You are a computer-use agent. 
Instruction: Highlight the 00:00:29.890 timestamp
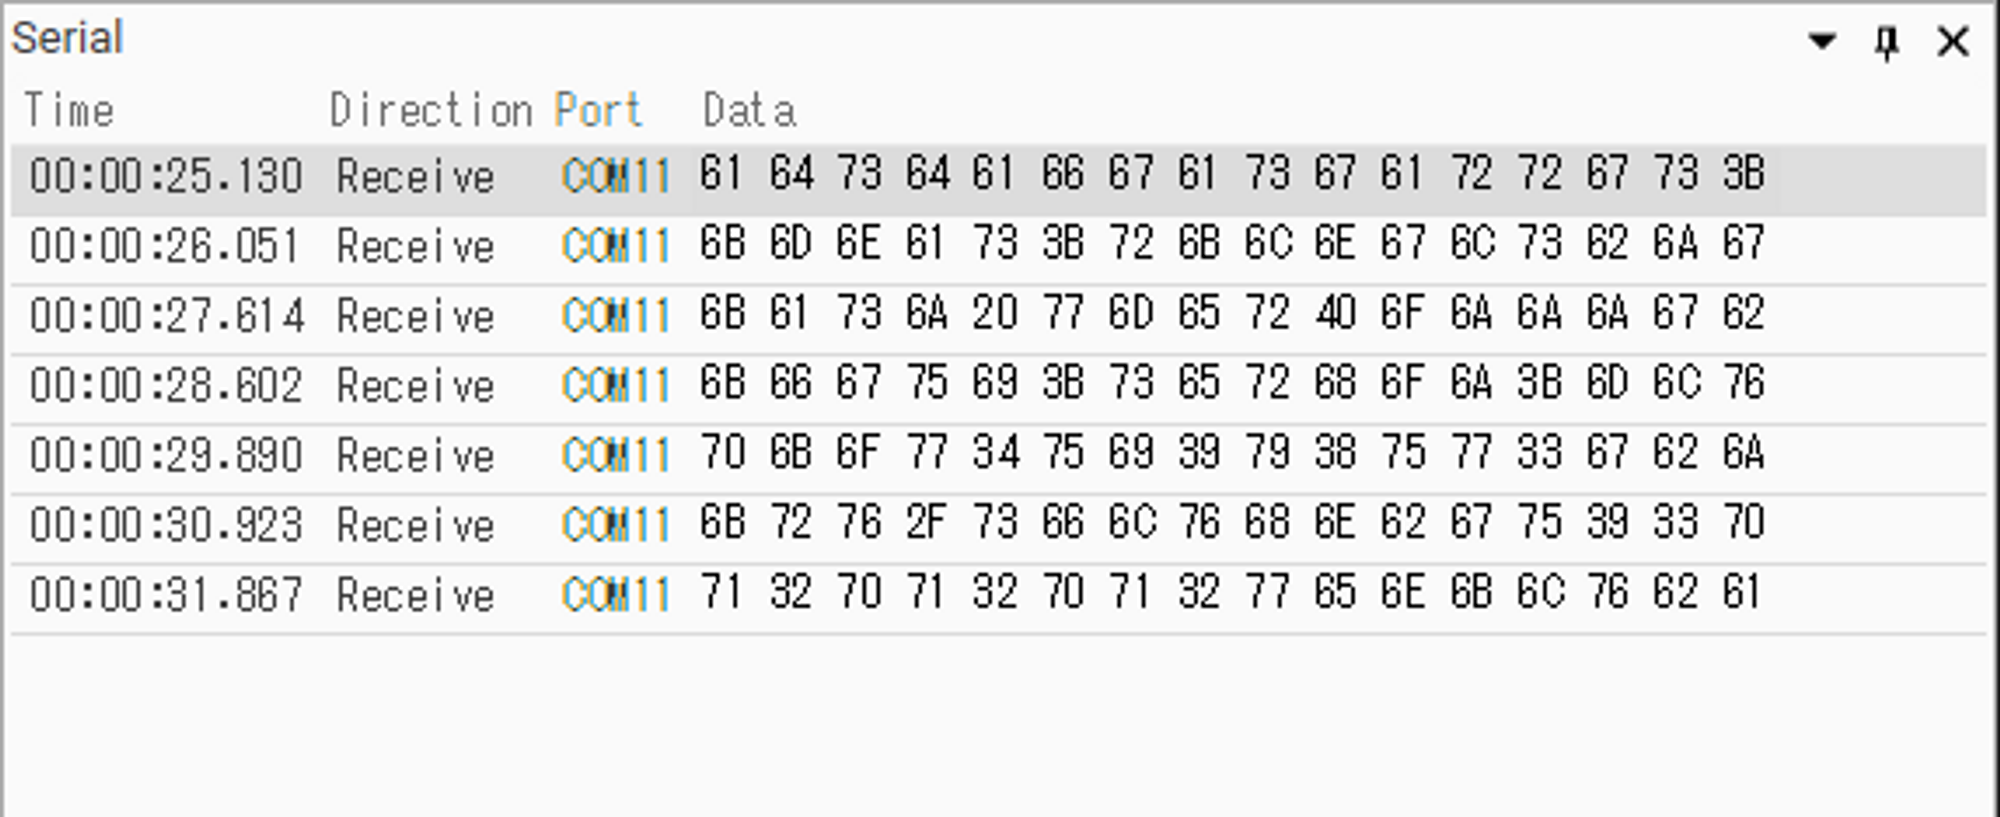[x=166, y=456]
